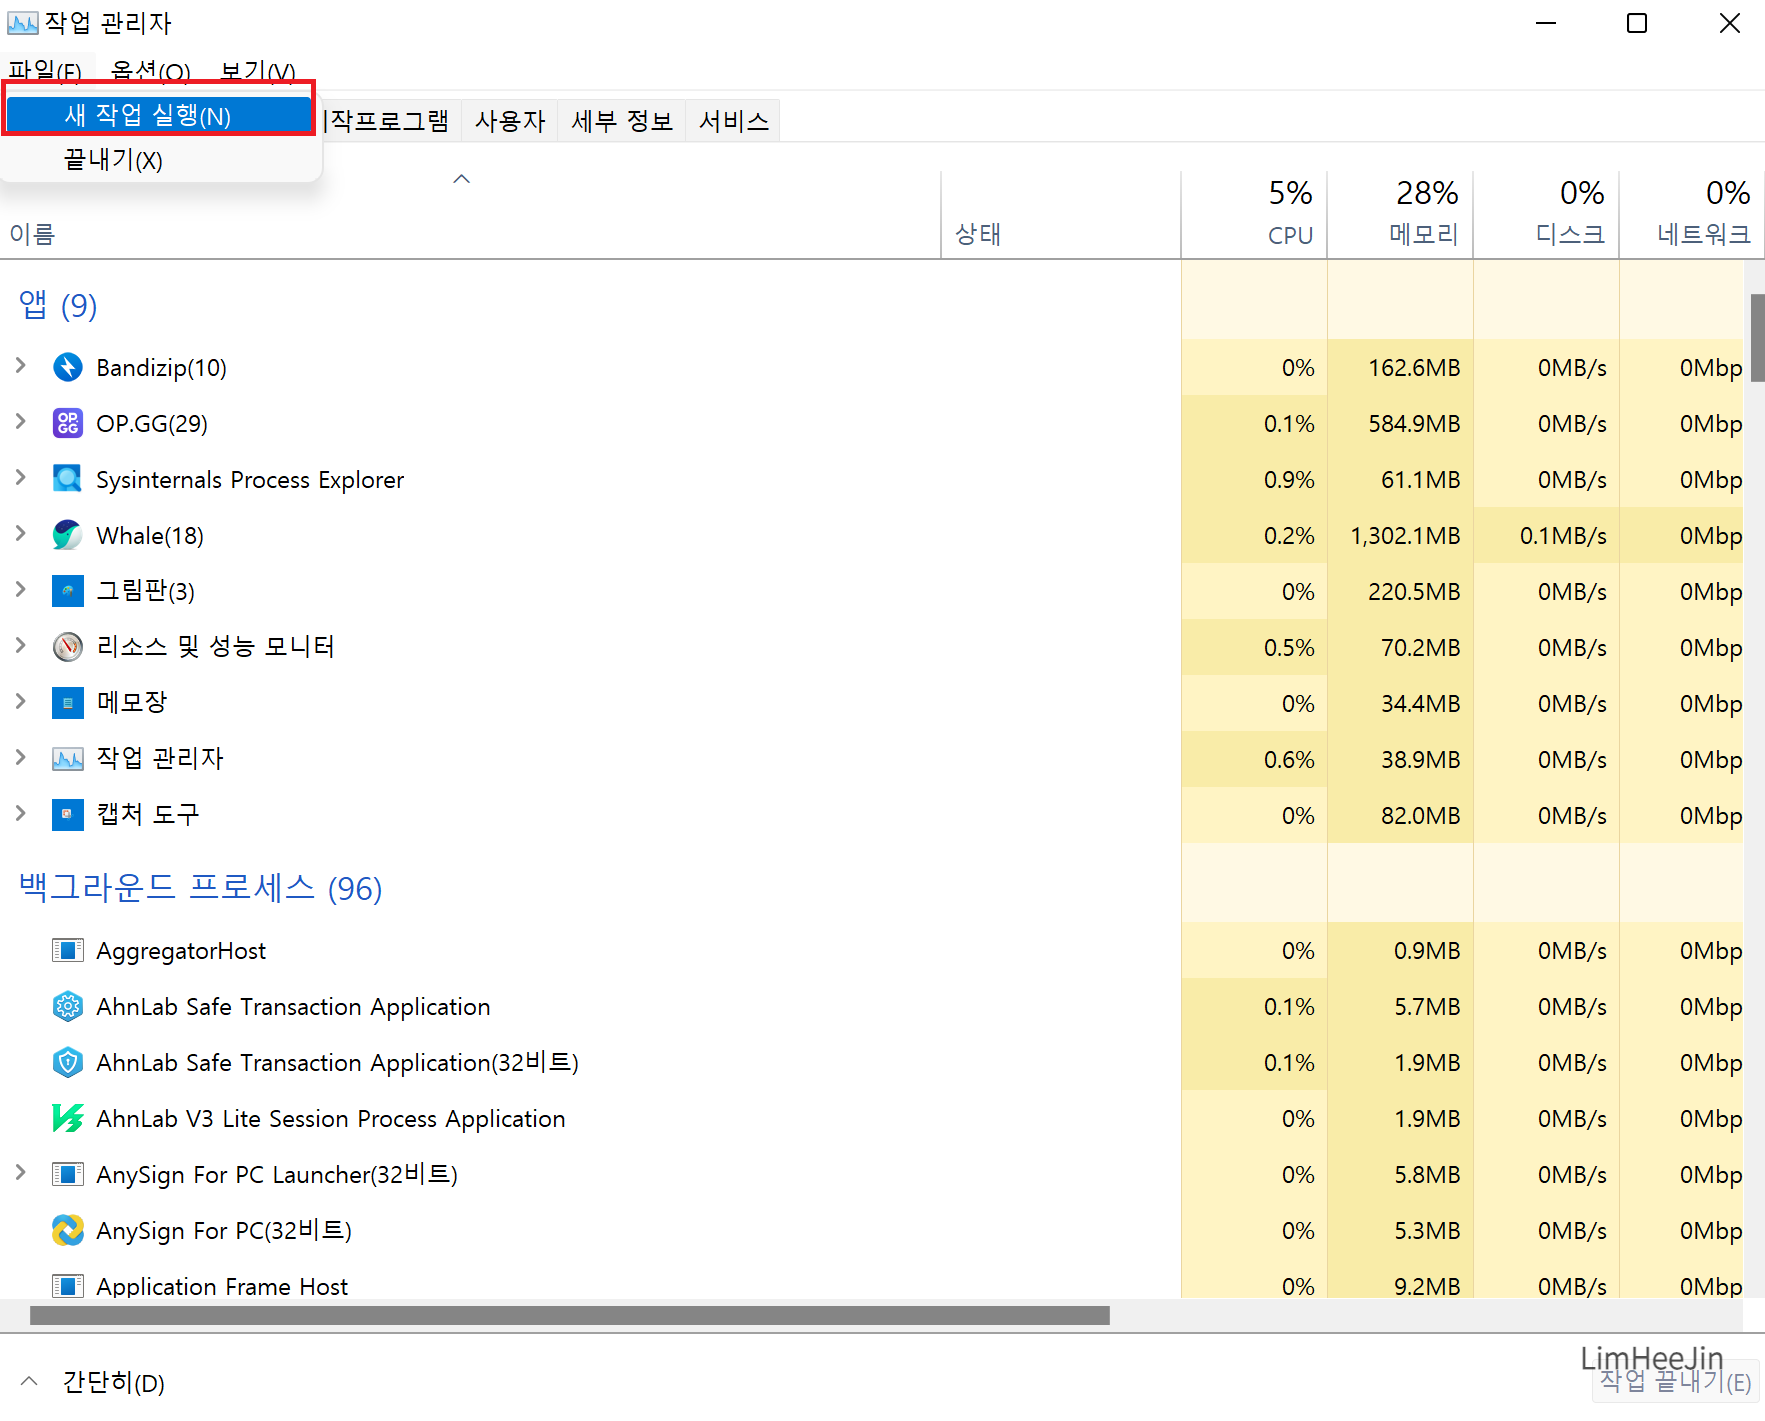Expand the Sysinternals Process Explorer row
Screen dimensions: 1765x1421
(x=21, y=478)
